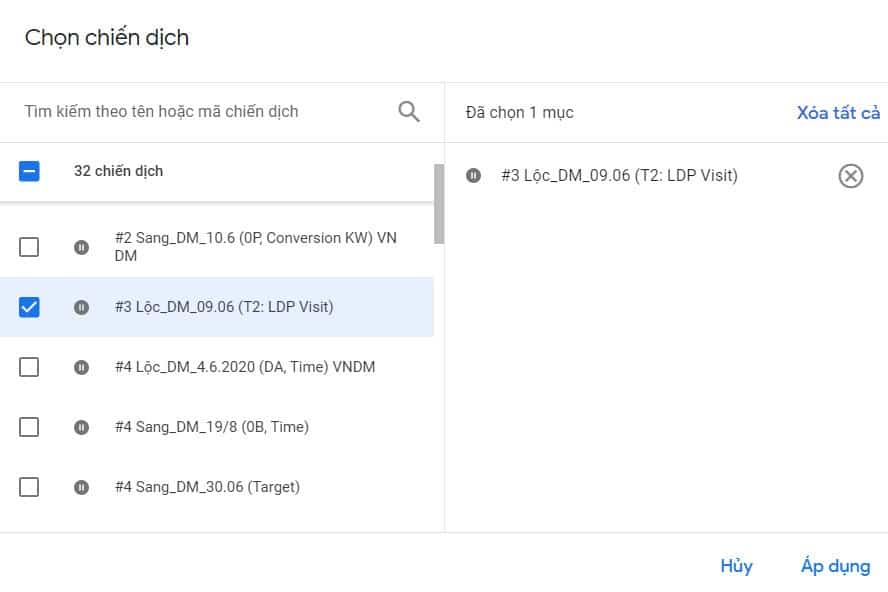Uncheck the #3 Lộc_DM_09.06 campaign checkbox
Screen dimensions: 888x592
point(29,307)
